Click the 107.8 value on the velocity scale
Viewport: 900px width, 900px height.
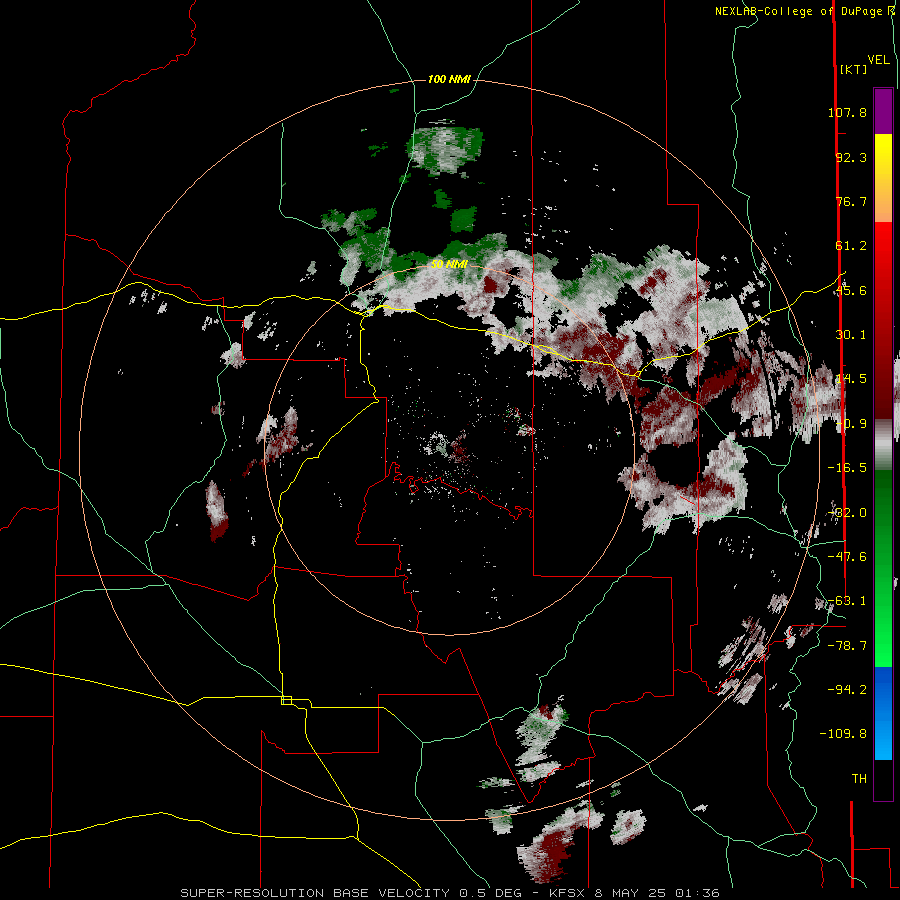[847, 112]
